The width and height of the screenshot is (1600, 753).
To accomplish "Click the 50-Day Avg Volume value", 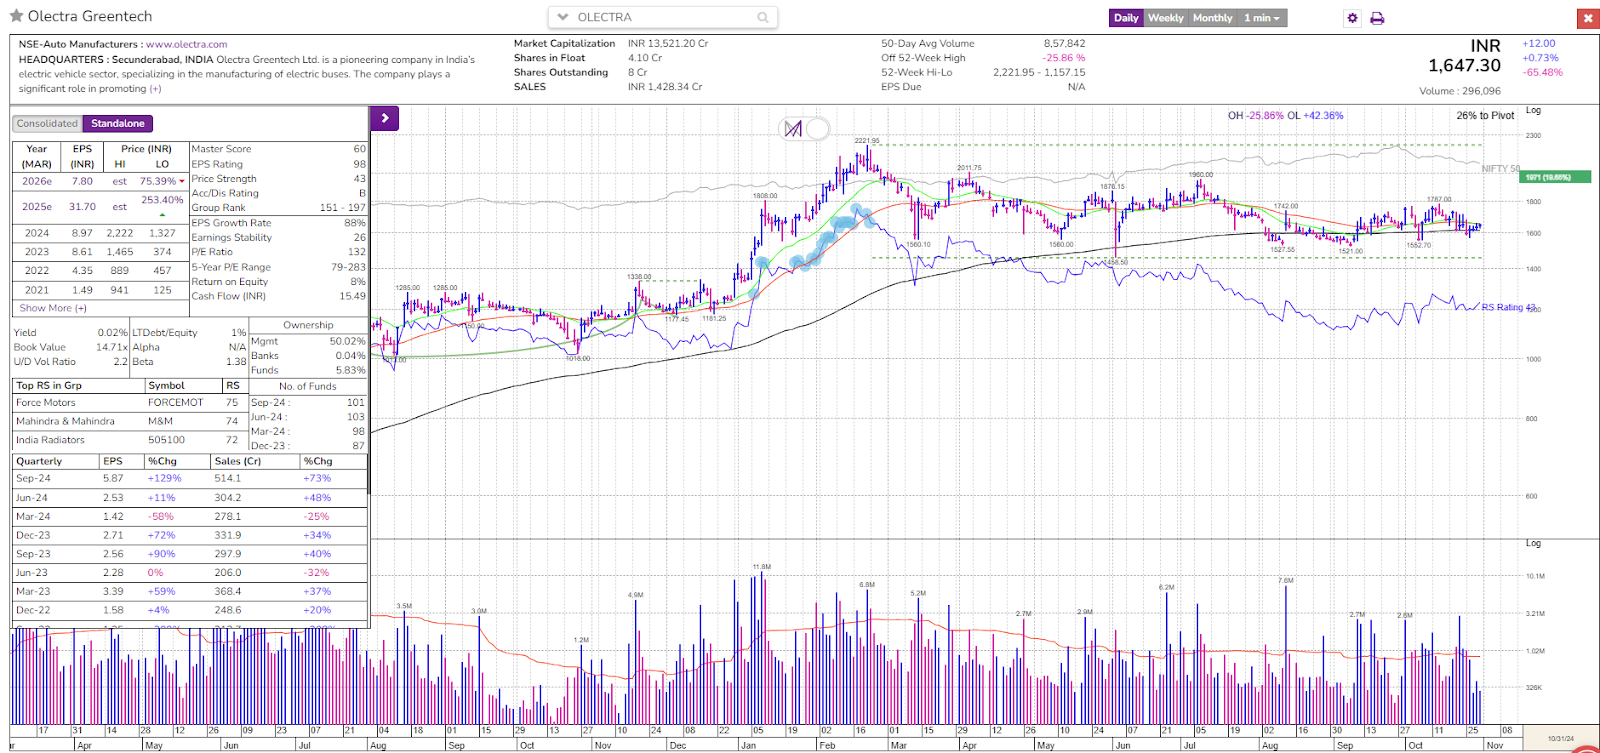I will click(1064, 44).
